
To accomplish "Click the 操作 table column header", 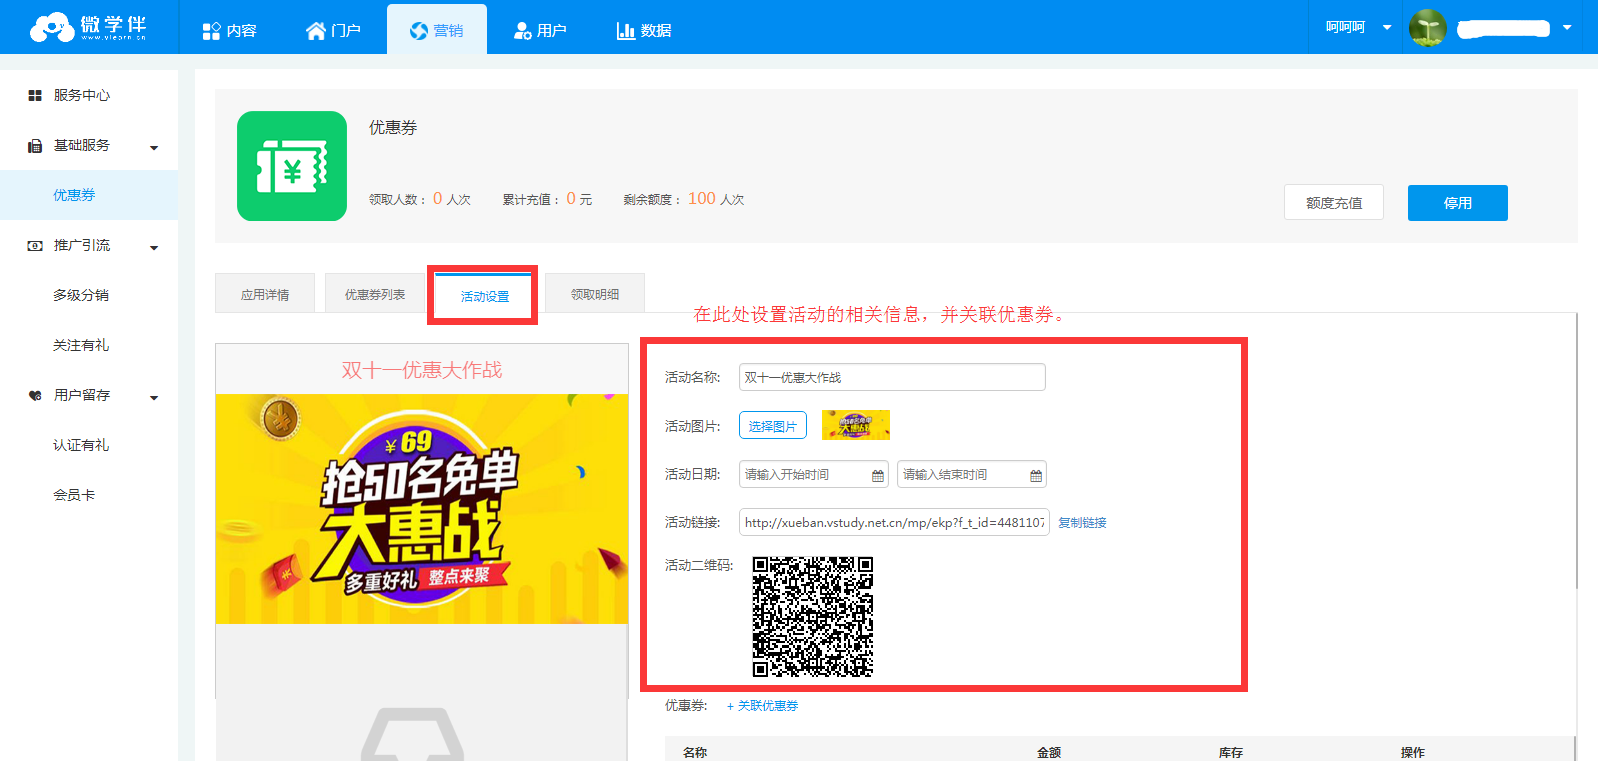I will point(1413,752).
